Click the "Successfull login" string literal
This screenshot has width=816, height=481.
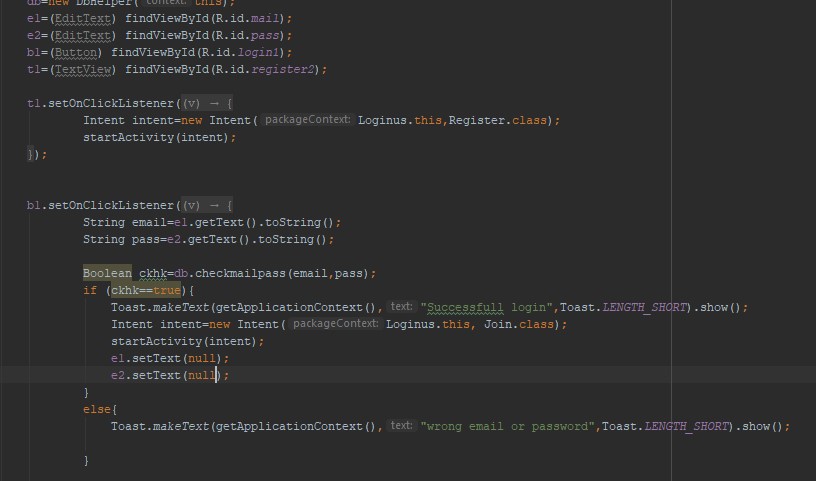[488, 307]
